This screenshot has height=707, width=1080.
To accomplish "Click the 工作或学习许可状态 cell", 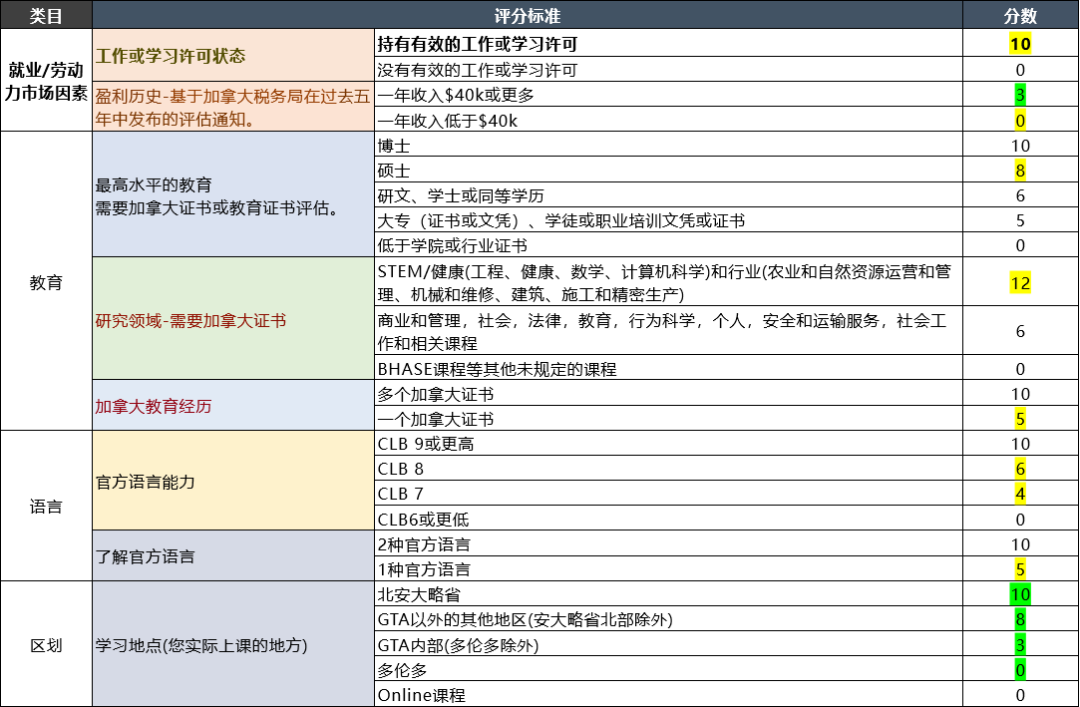I will coord(233,55).
